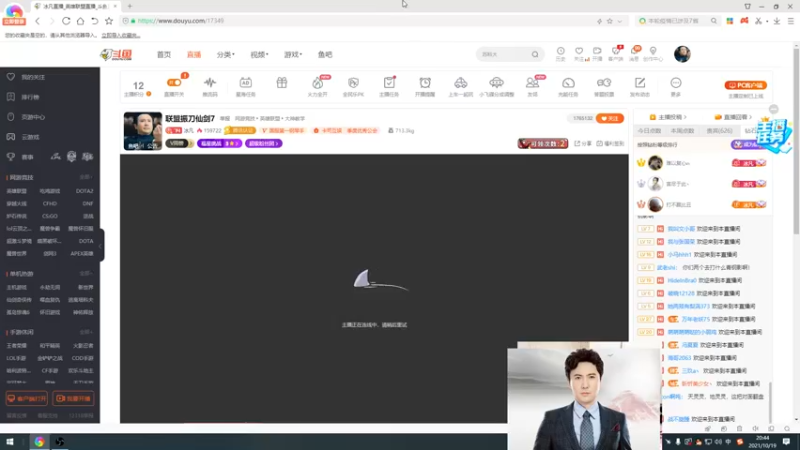This screenshot has width=800, height=450.
Task: Expand 全部 beside 网游竞技 section
Action: point(86,177)
